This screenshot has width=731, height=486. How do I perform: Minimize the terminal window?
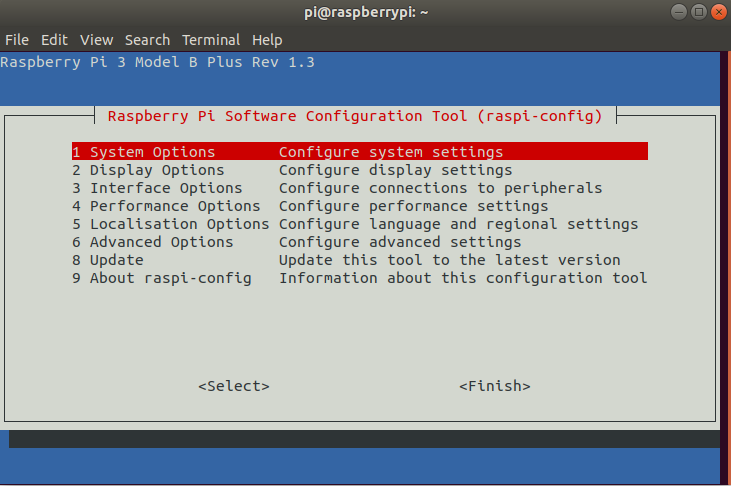point(679,12)
